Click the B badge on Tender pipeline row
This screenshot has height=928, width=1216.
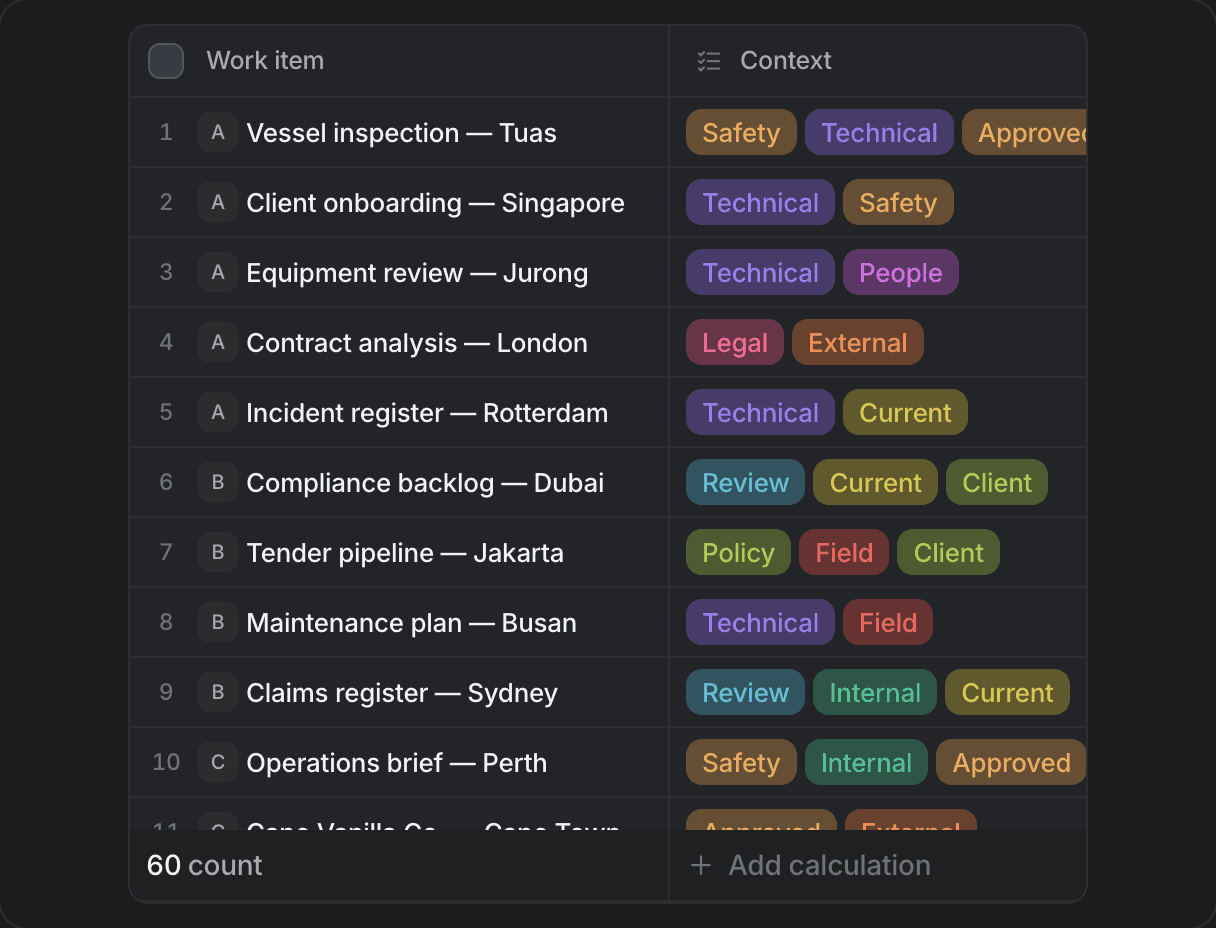pos(218,552)
